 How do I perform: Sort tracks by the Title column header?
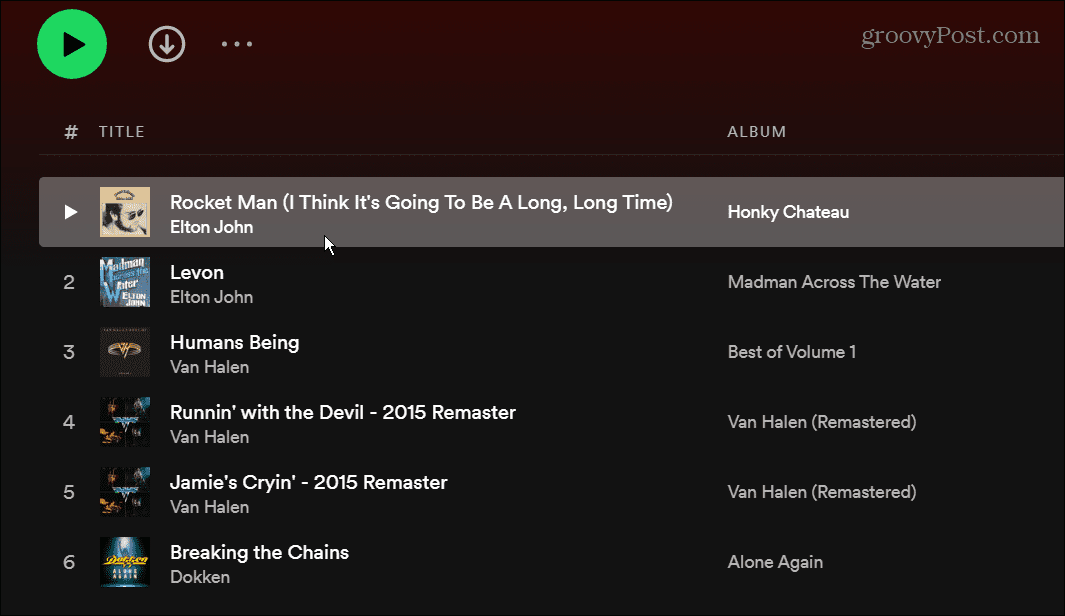tap(122, 132)
